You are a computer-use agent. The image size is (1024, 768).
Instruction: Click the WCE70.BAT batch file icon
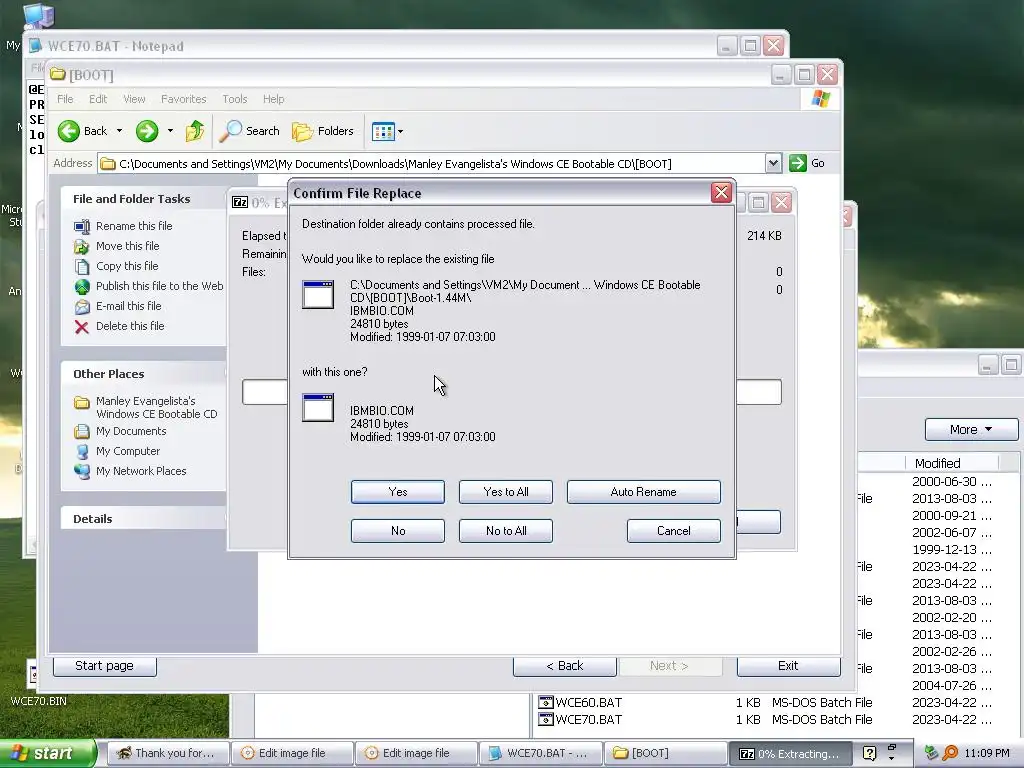pos(545,720)
